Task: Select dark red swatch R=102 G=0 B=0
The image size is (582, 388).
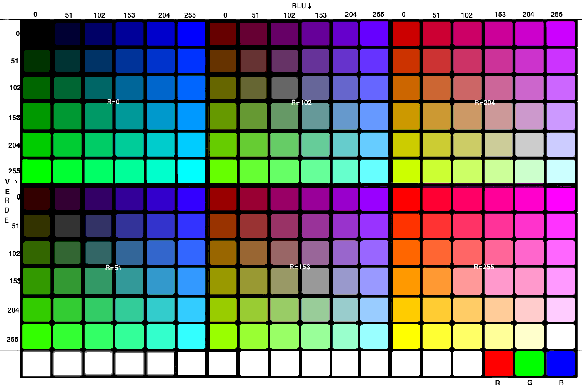Action: click(x=223, y=34)
